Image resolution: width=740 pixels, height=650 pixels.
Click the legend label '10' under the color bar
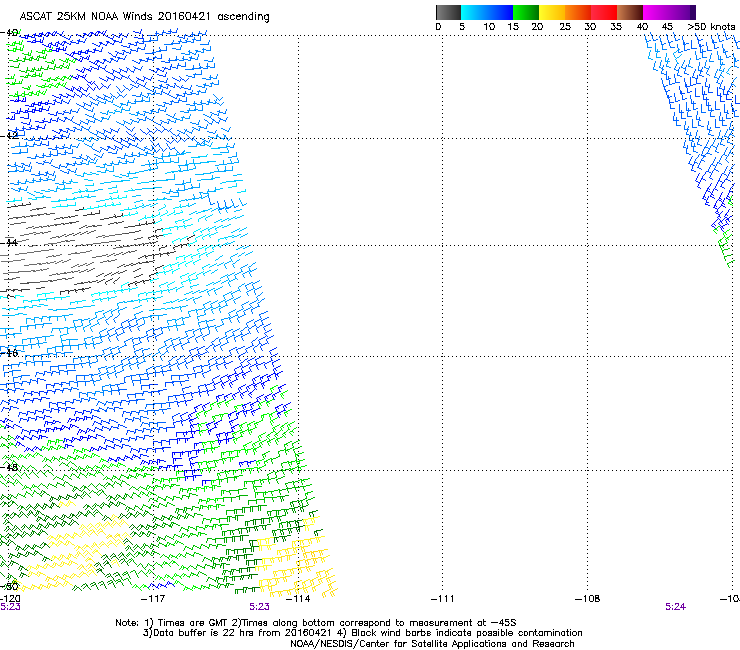489,27
